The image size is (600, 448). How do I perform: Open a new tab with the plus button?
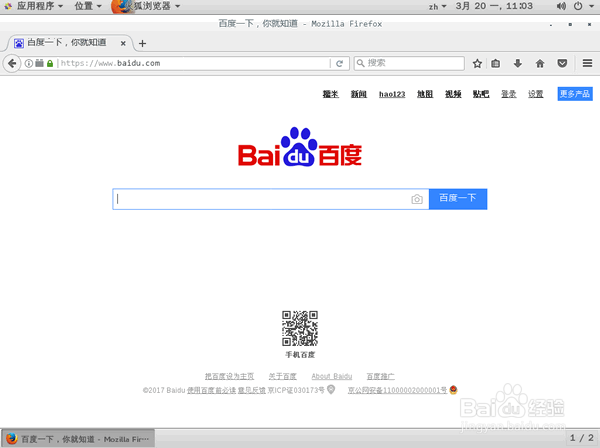142,43
